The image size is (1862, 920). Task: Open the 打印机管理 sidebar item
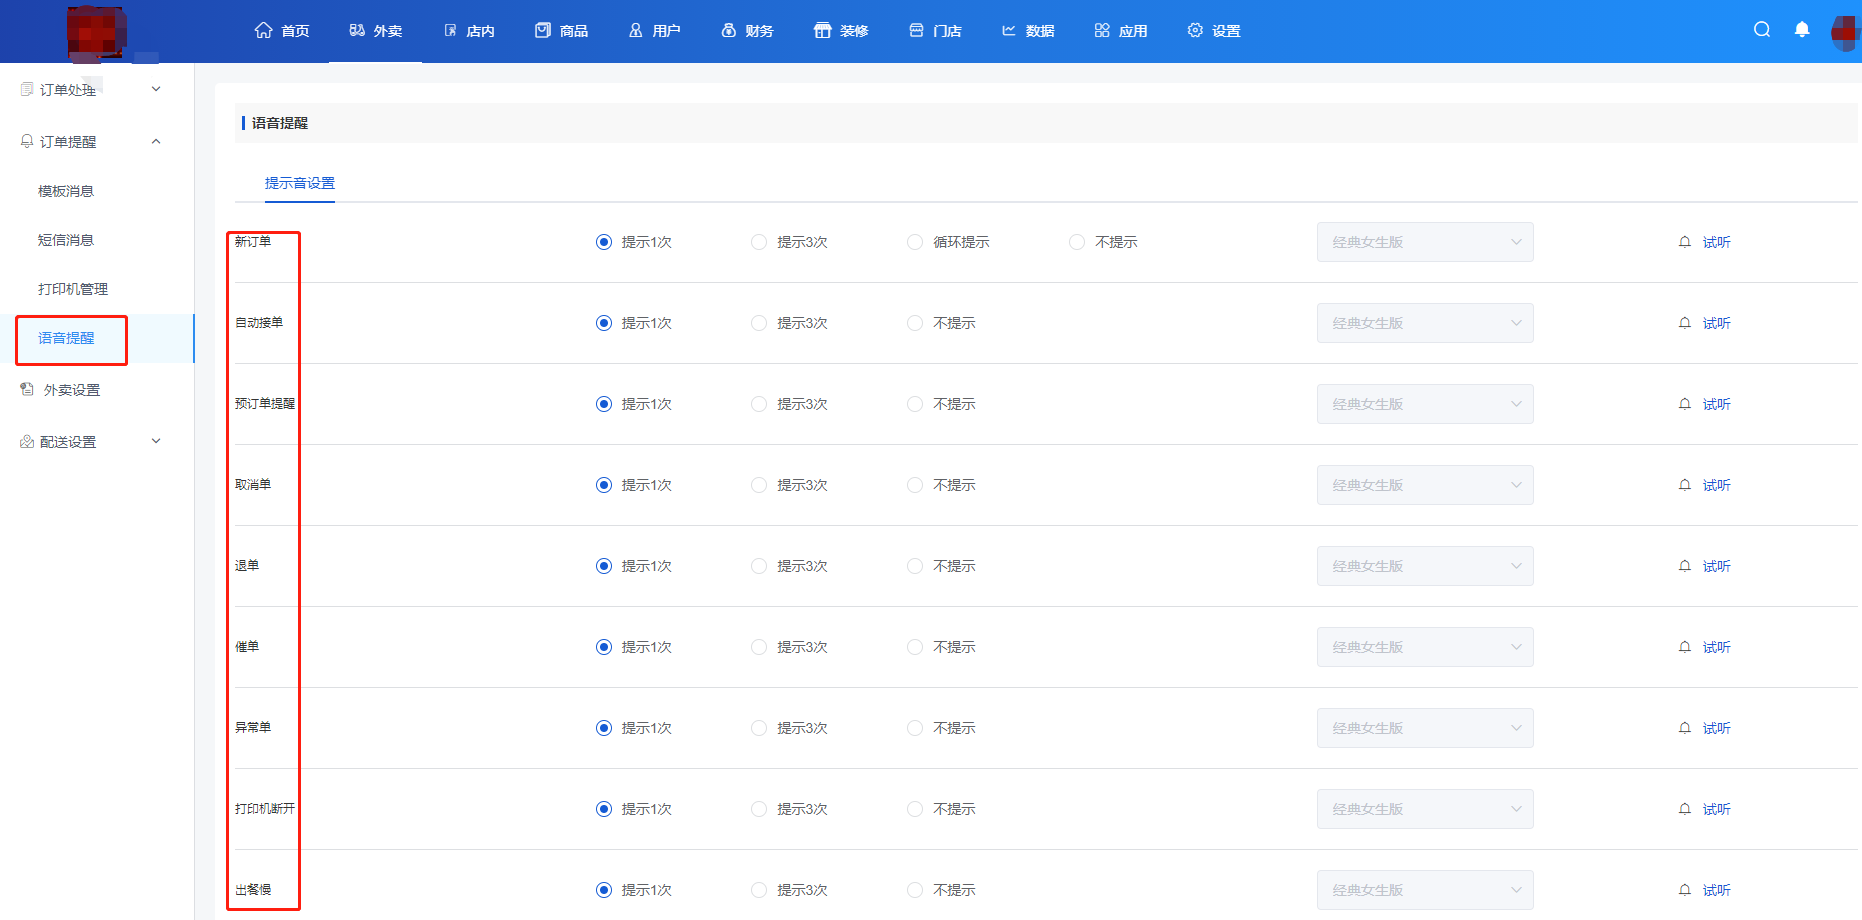[73, 289]
